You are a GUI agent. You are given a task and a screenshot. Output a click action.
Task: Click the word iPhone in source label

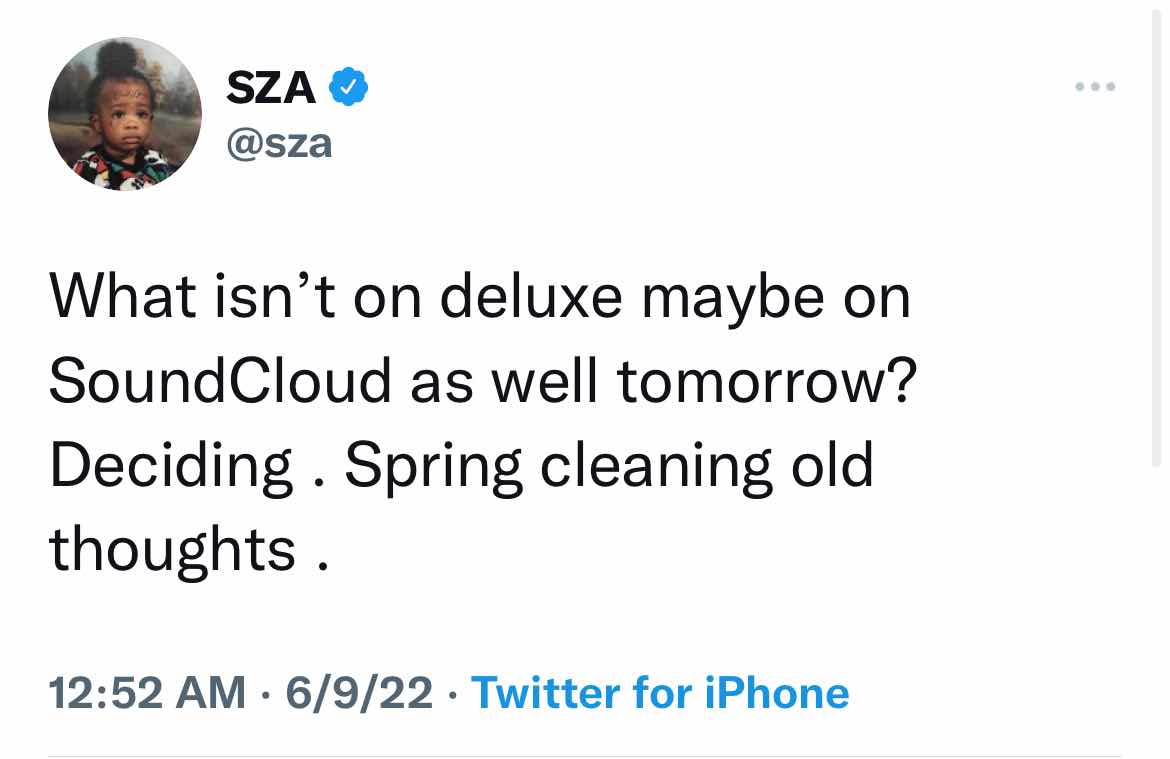777,692
